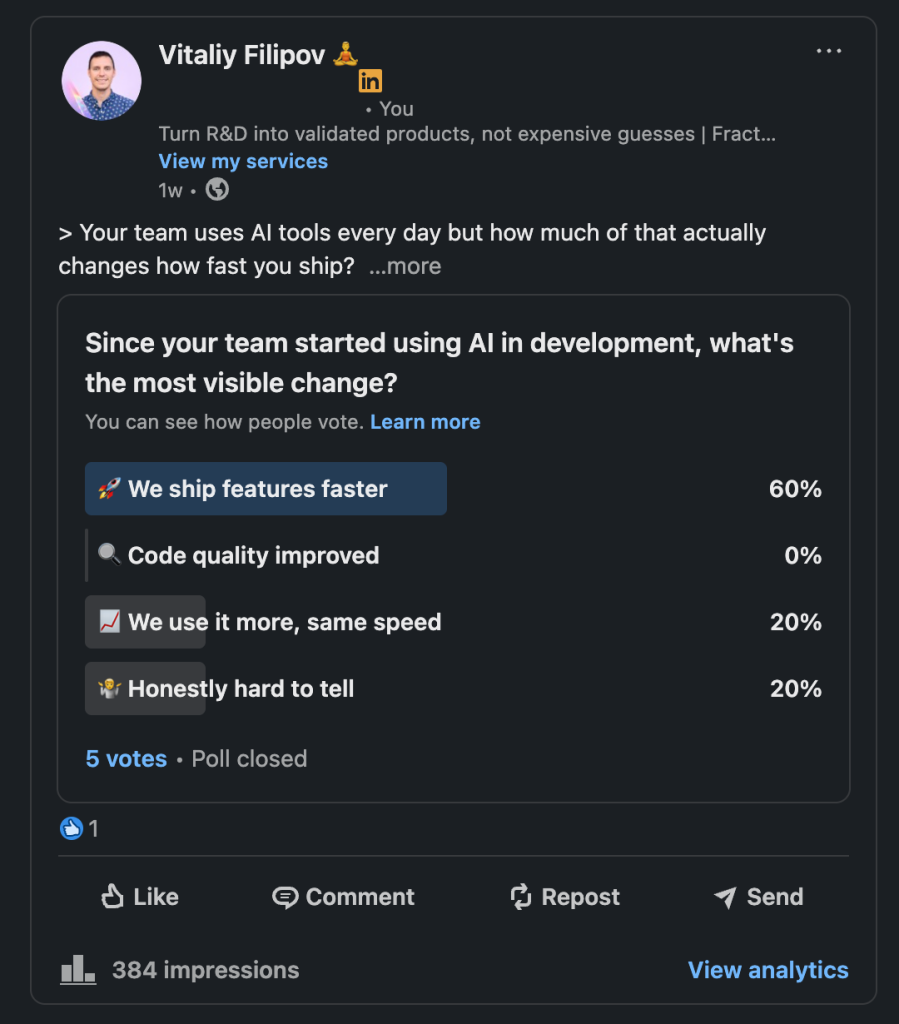The image size is (899, 1024).
Task: Open the 'View my services' link
Action: (x=243, y=161)
